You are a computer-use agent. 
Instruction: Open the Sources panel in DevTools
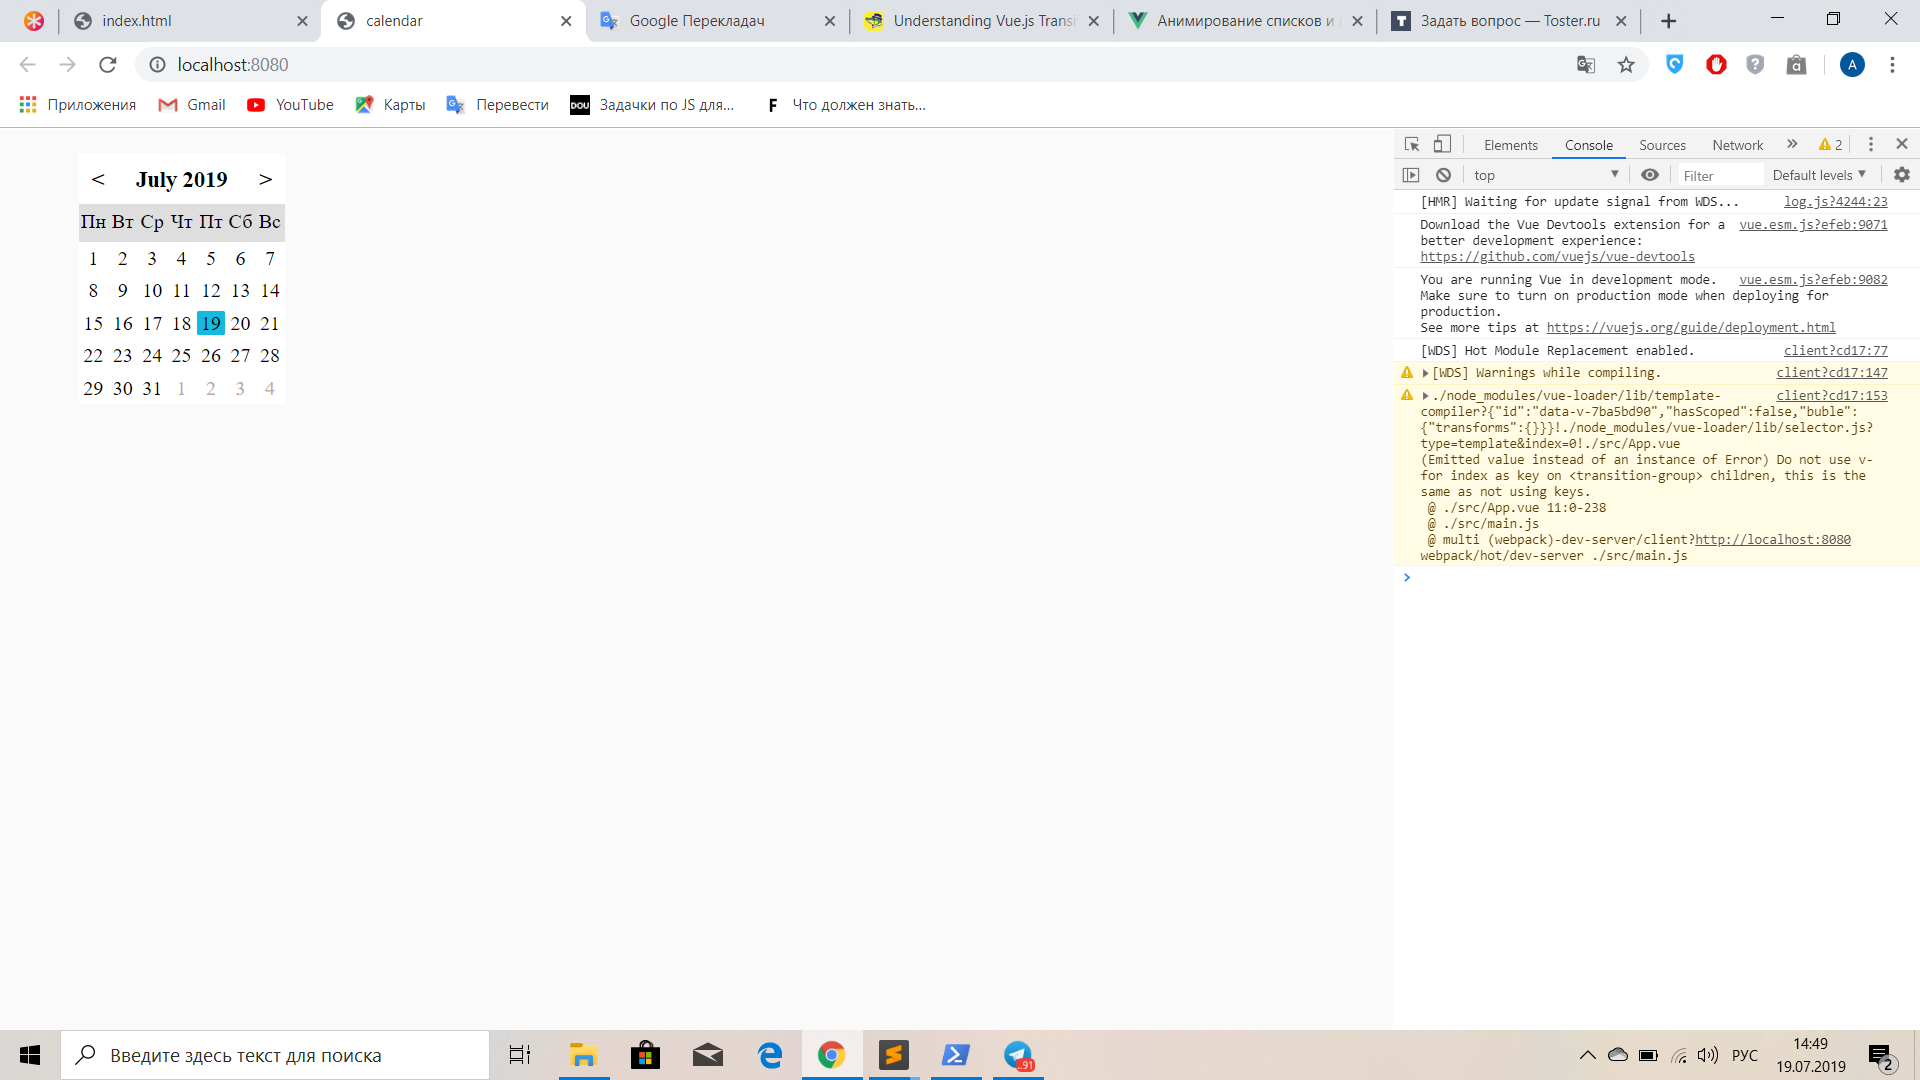1662,145
